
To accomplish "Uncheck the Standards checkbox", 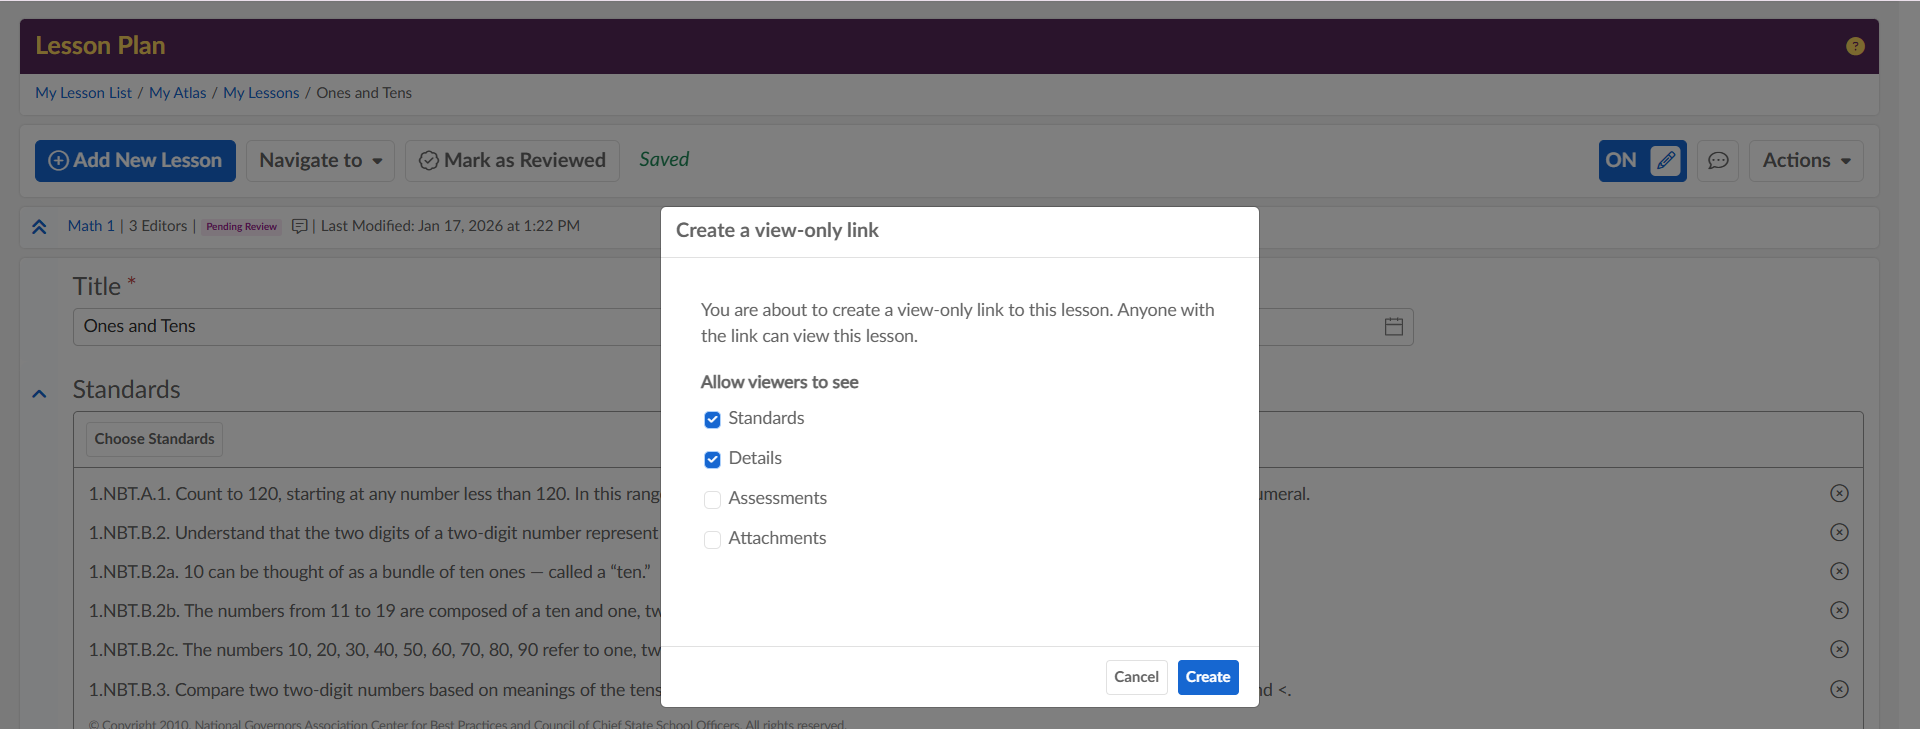I will click(712, 419).
